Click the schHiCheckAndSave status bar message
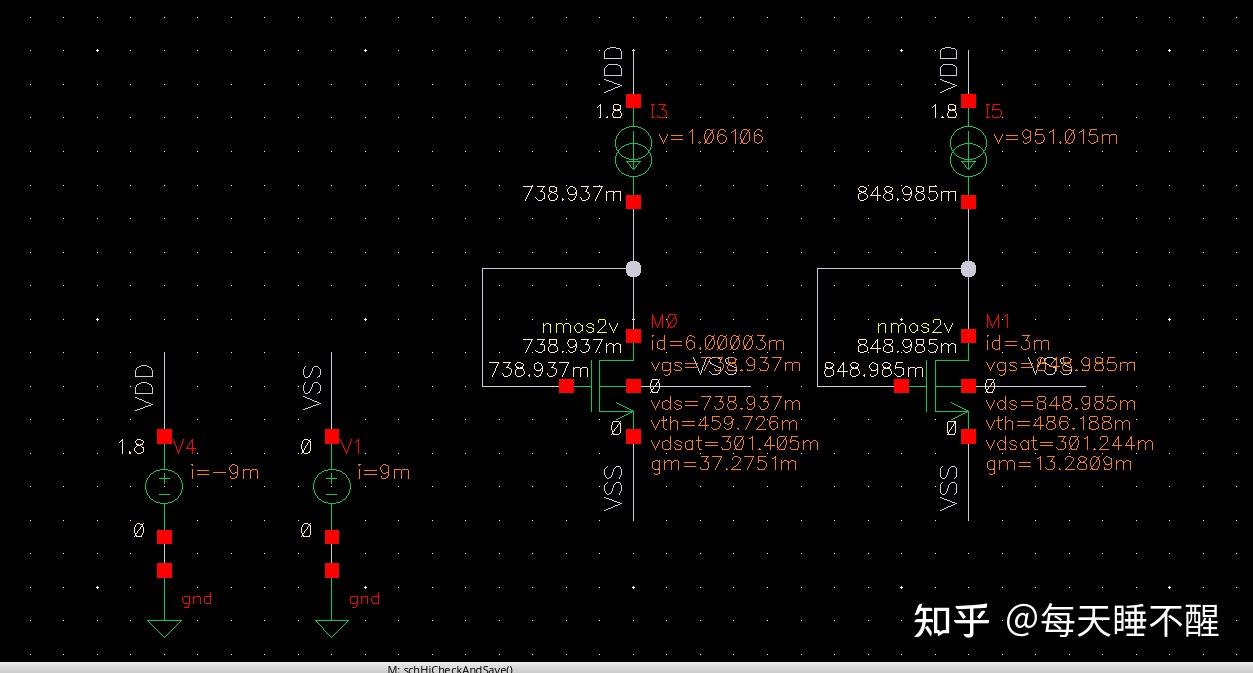Screen dimensions: 1253x673 click(x=450, y=668)
